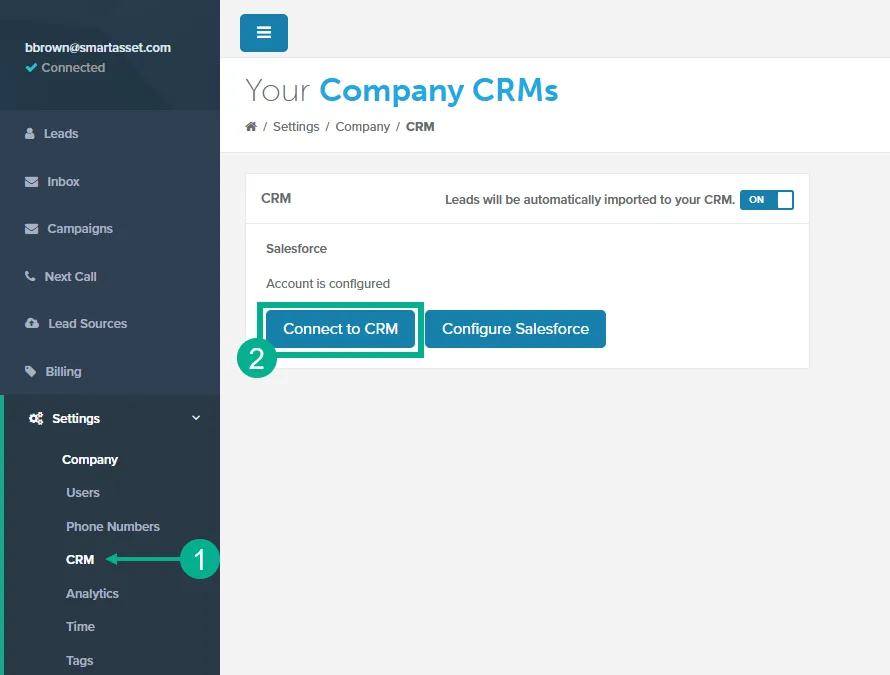Open Billing page
Screen dimensions: 890x675
64,372
